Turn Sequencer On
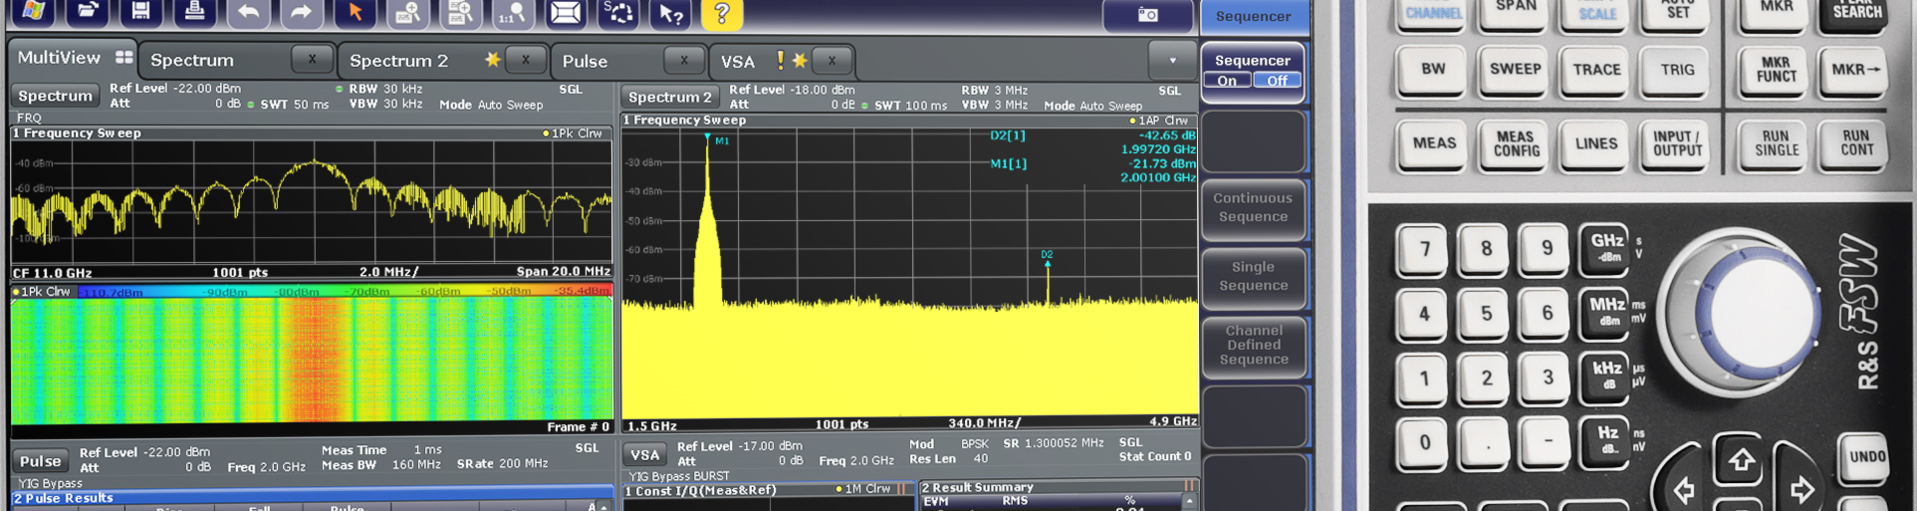1917x511 pixels. pos(1227,81)
